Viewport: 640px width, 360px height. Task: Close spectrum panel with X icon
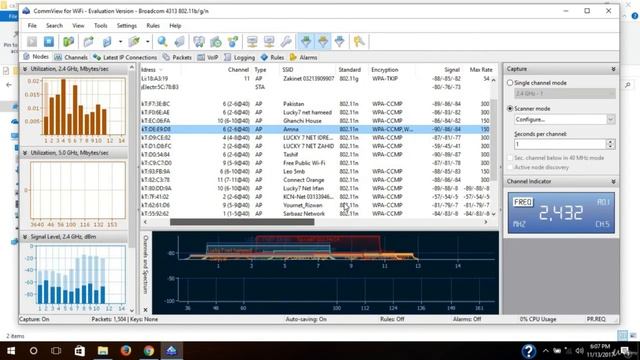[x=145, y=310]
